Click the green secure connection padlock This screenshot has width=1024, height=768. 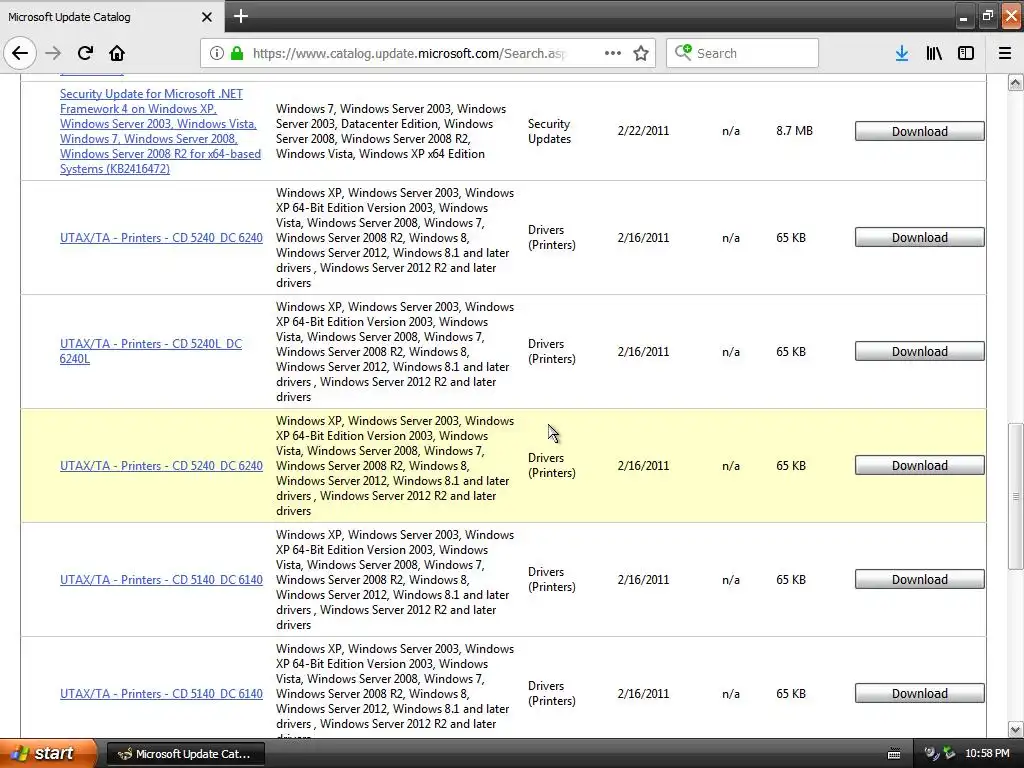click(237, 53)
